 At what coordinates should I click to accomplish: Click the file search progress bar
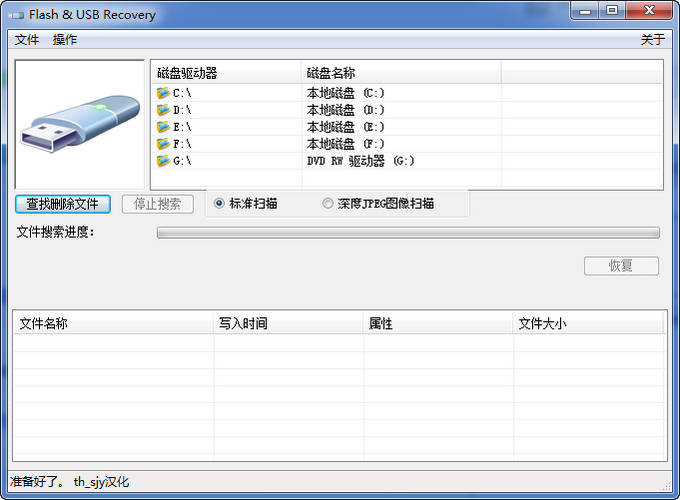(x=408, y=232)
